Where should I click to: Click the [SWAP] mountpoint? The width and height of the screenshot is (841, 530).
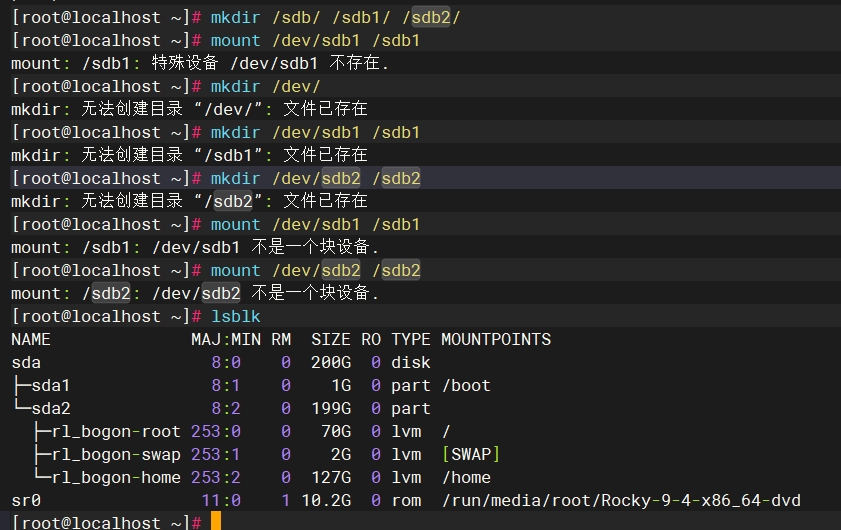pos(470,455)
